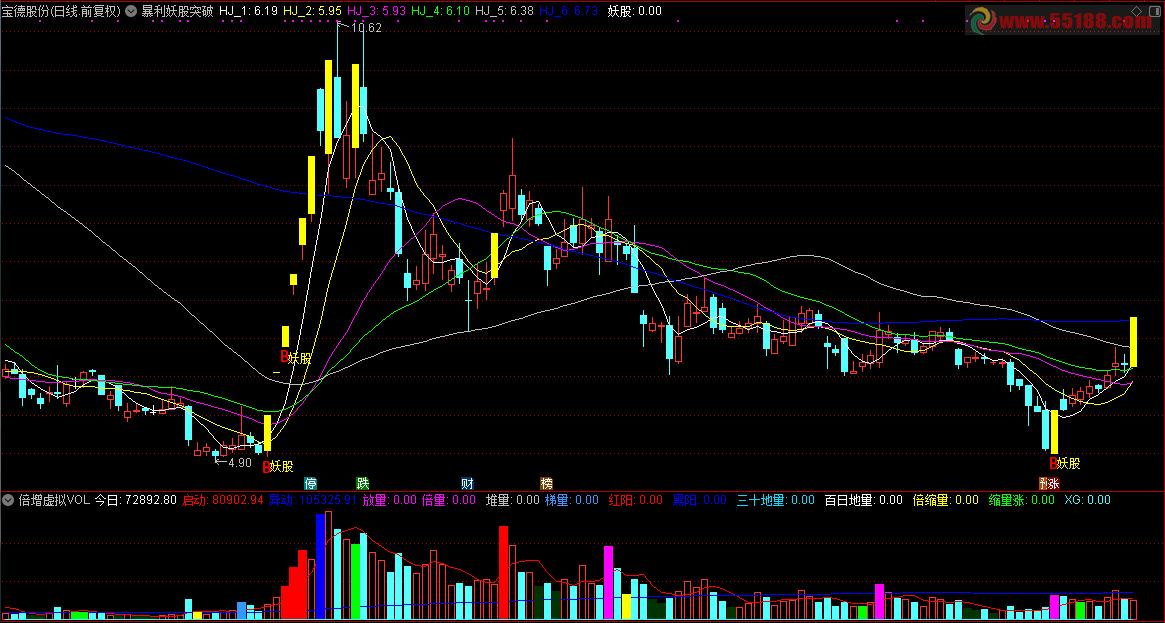Image resolution: width=1165 pixels, height=623 pixels.
Task: Select the HJ_3: 5.93 value label
Action: [x=377, y=11]
